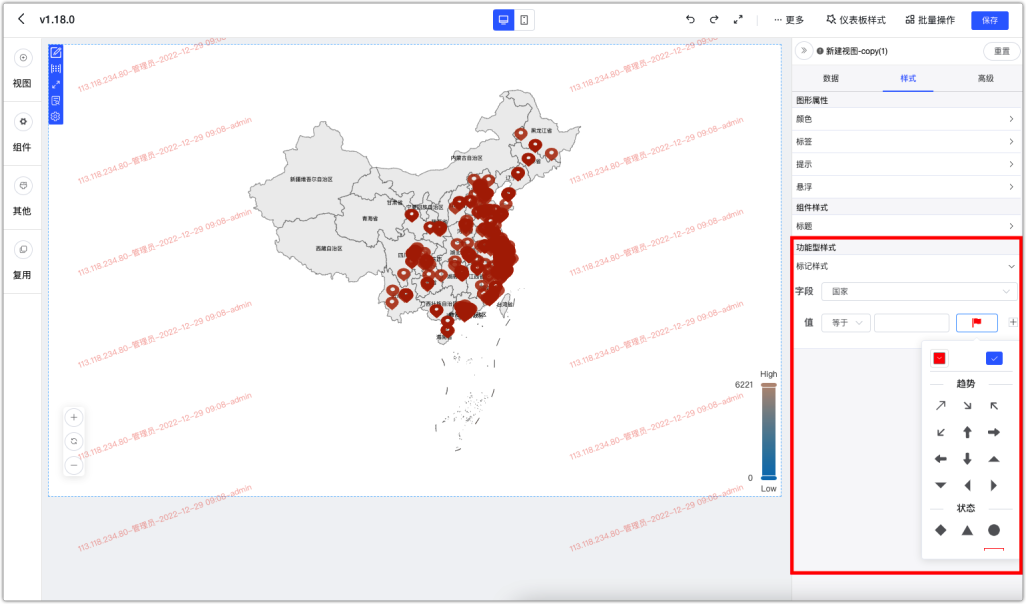Image resolution: width=1026 pixels, height=604 pixels.
Task: Open the grid/matrix icon on the view toolbar
Action: [x=56, y=68]
